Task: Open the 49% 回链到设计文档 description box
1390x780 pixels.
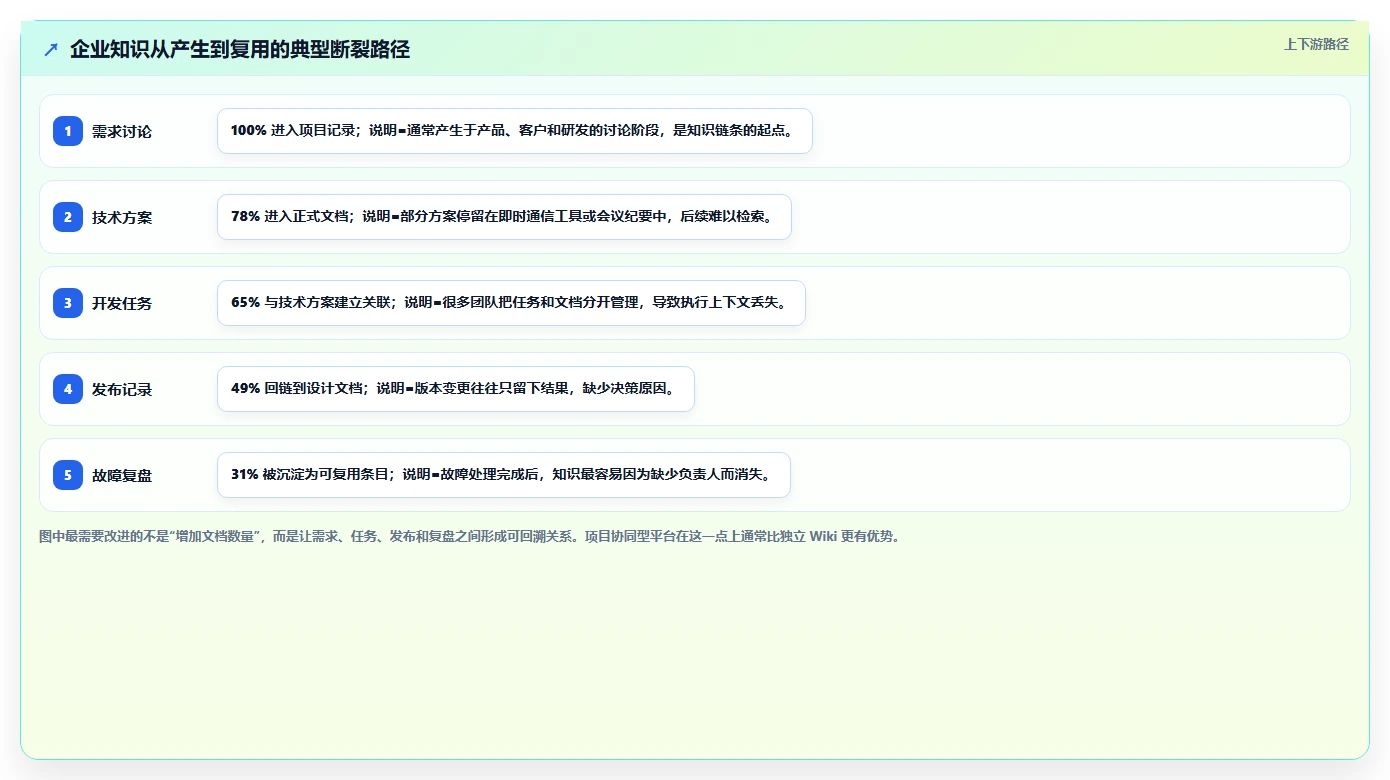Action: (x=456, y=389)
